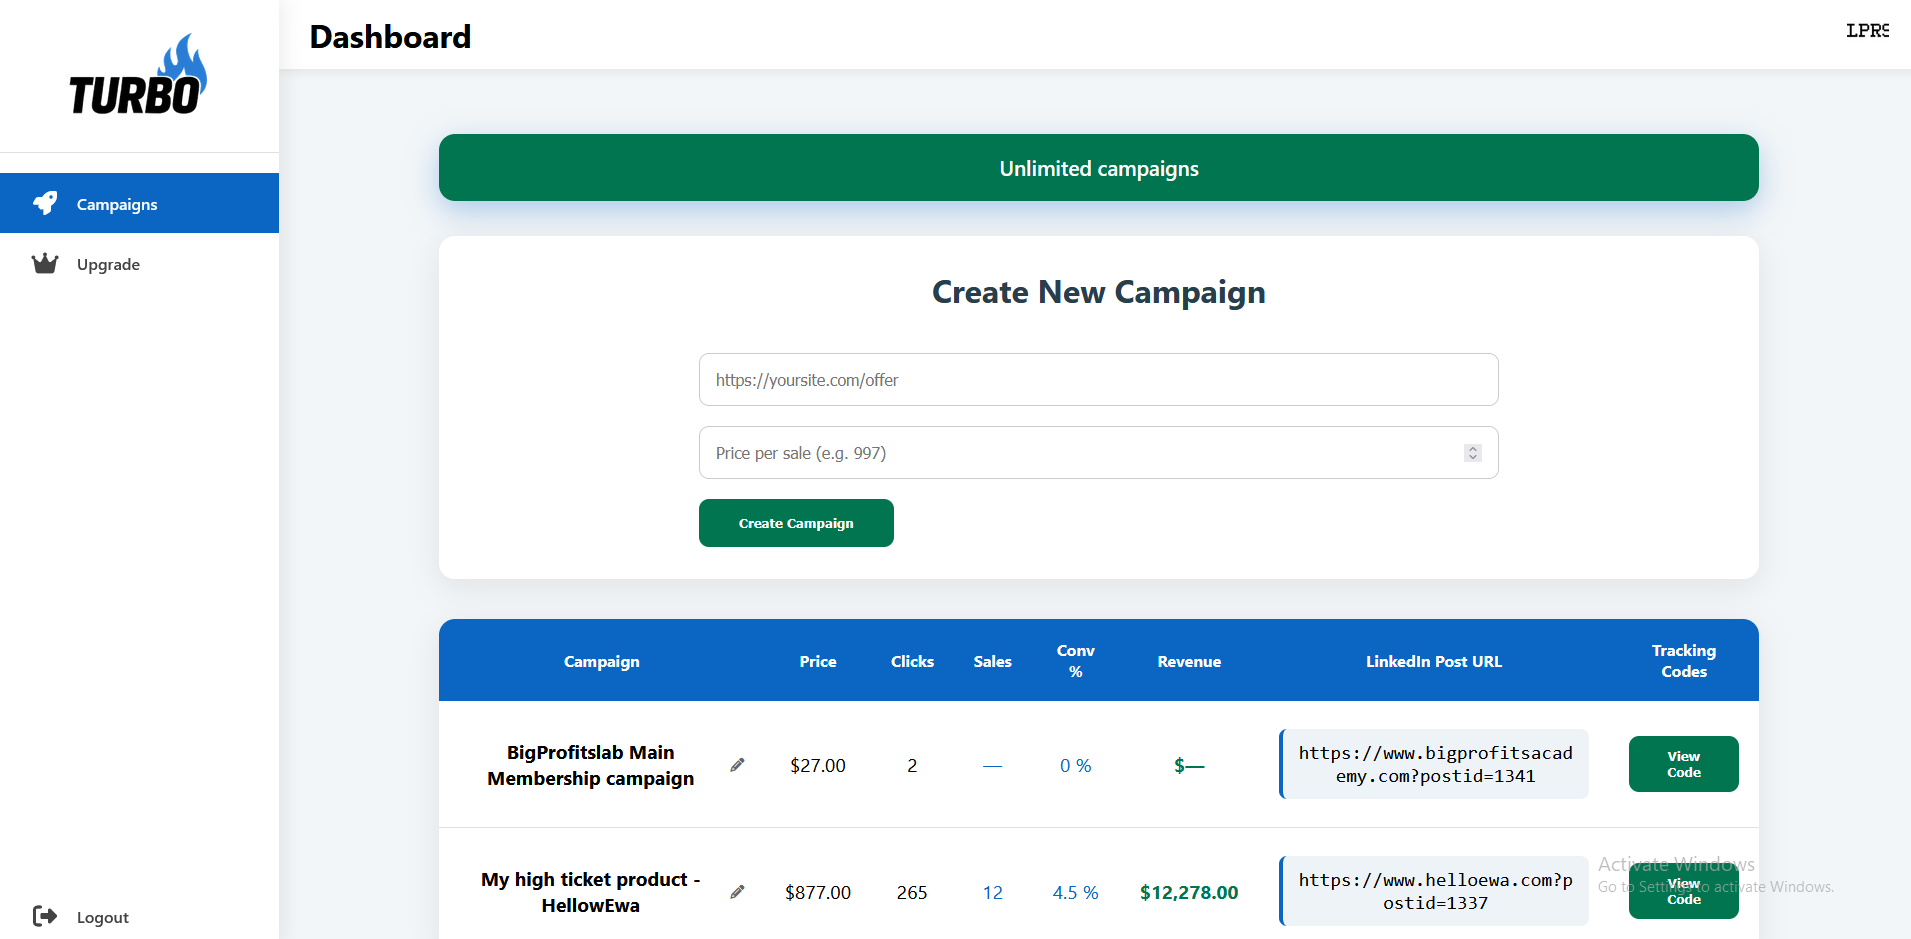Focus the Price per sale field
Image resolution: width=1911 pixels, height=939 pixels.
[x=1080, y=453]
